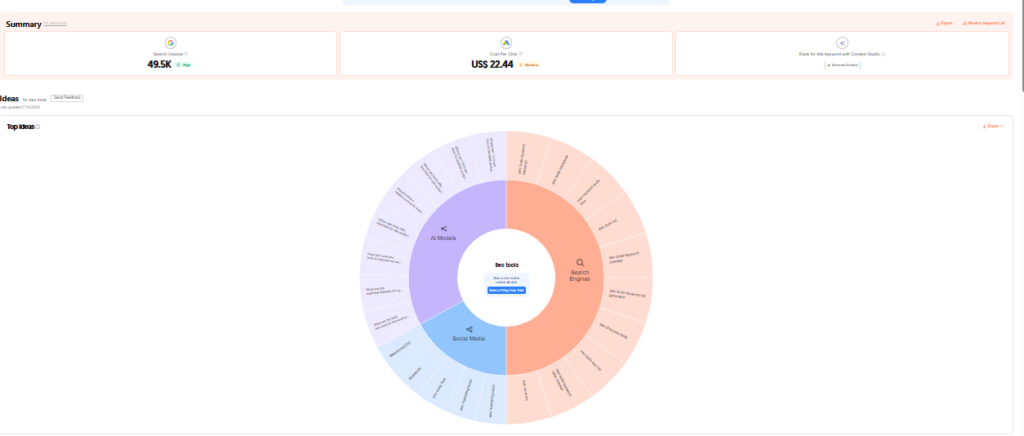Click the magnifier icon in Search Engines segment
This screenshot has height=436, width=1024.
point(580,263)
